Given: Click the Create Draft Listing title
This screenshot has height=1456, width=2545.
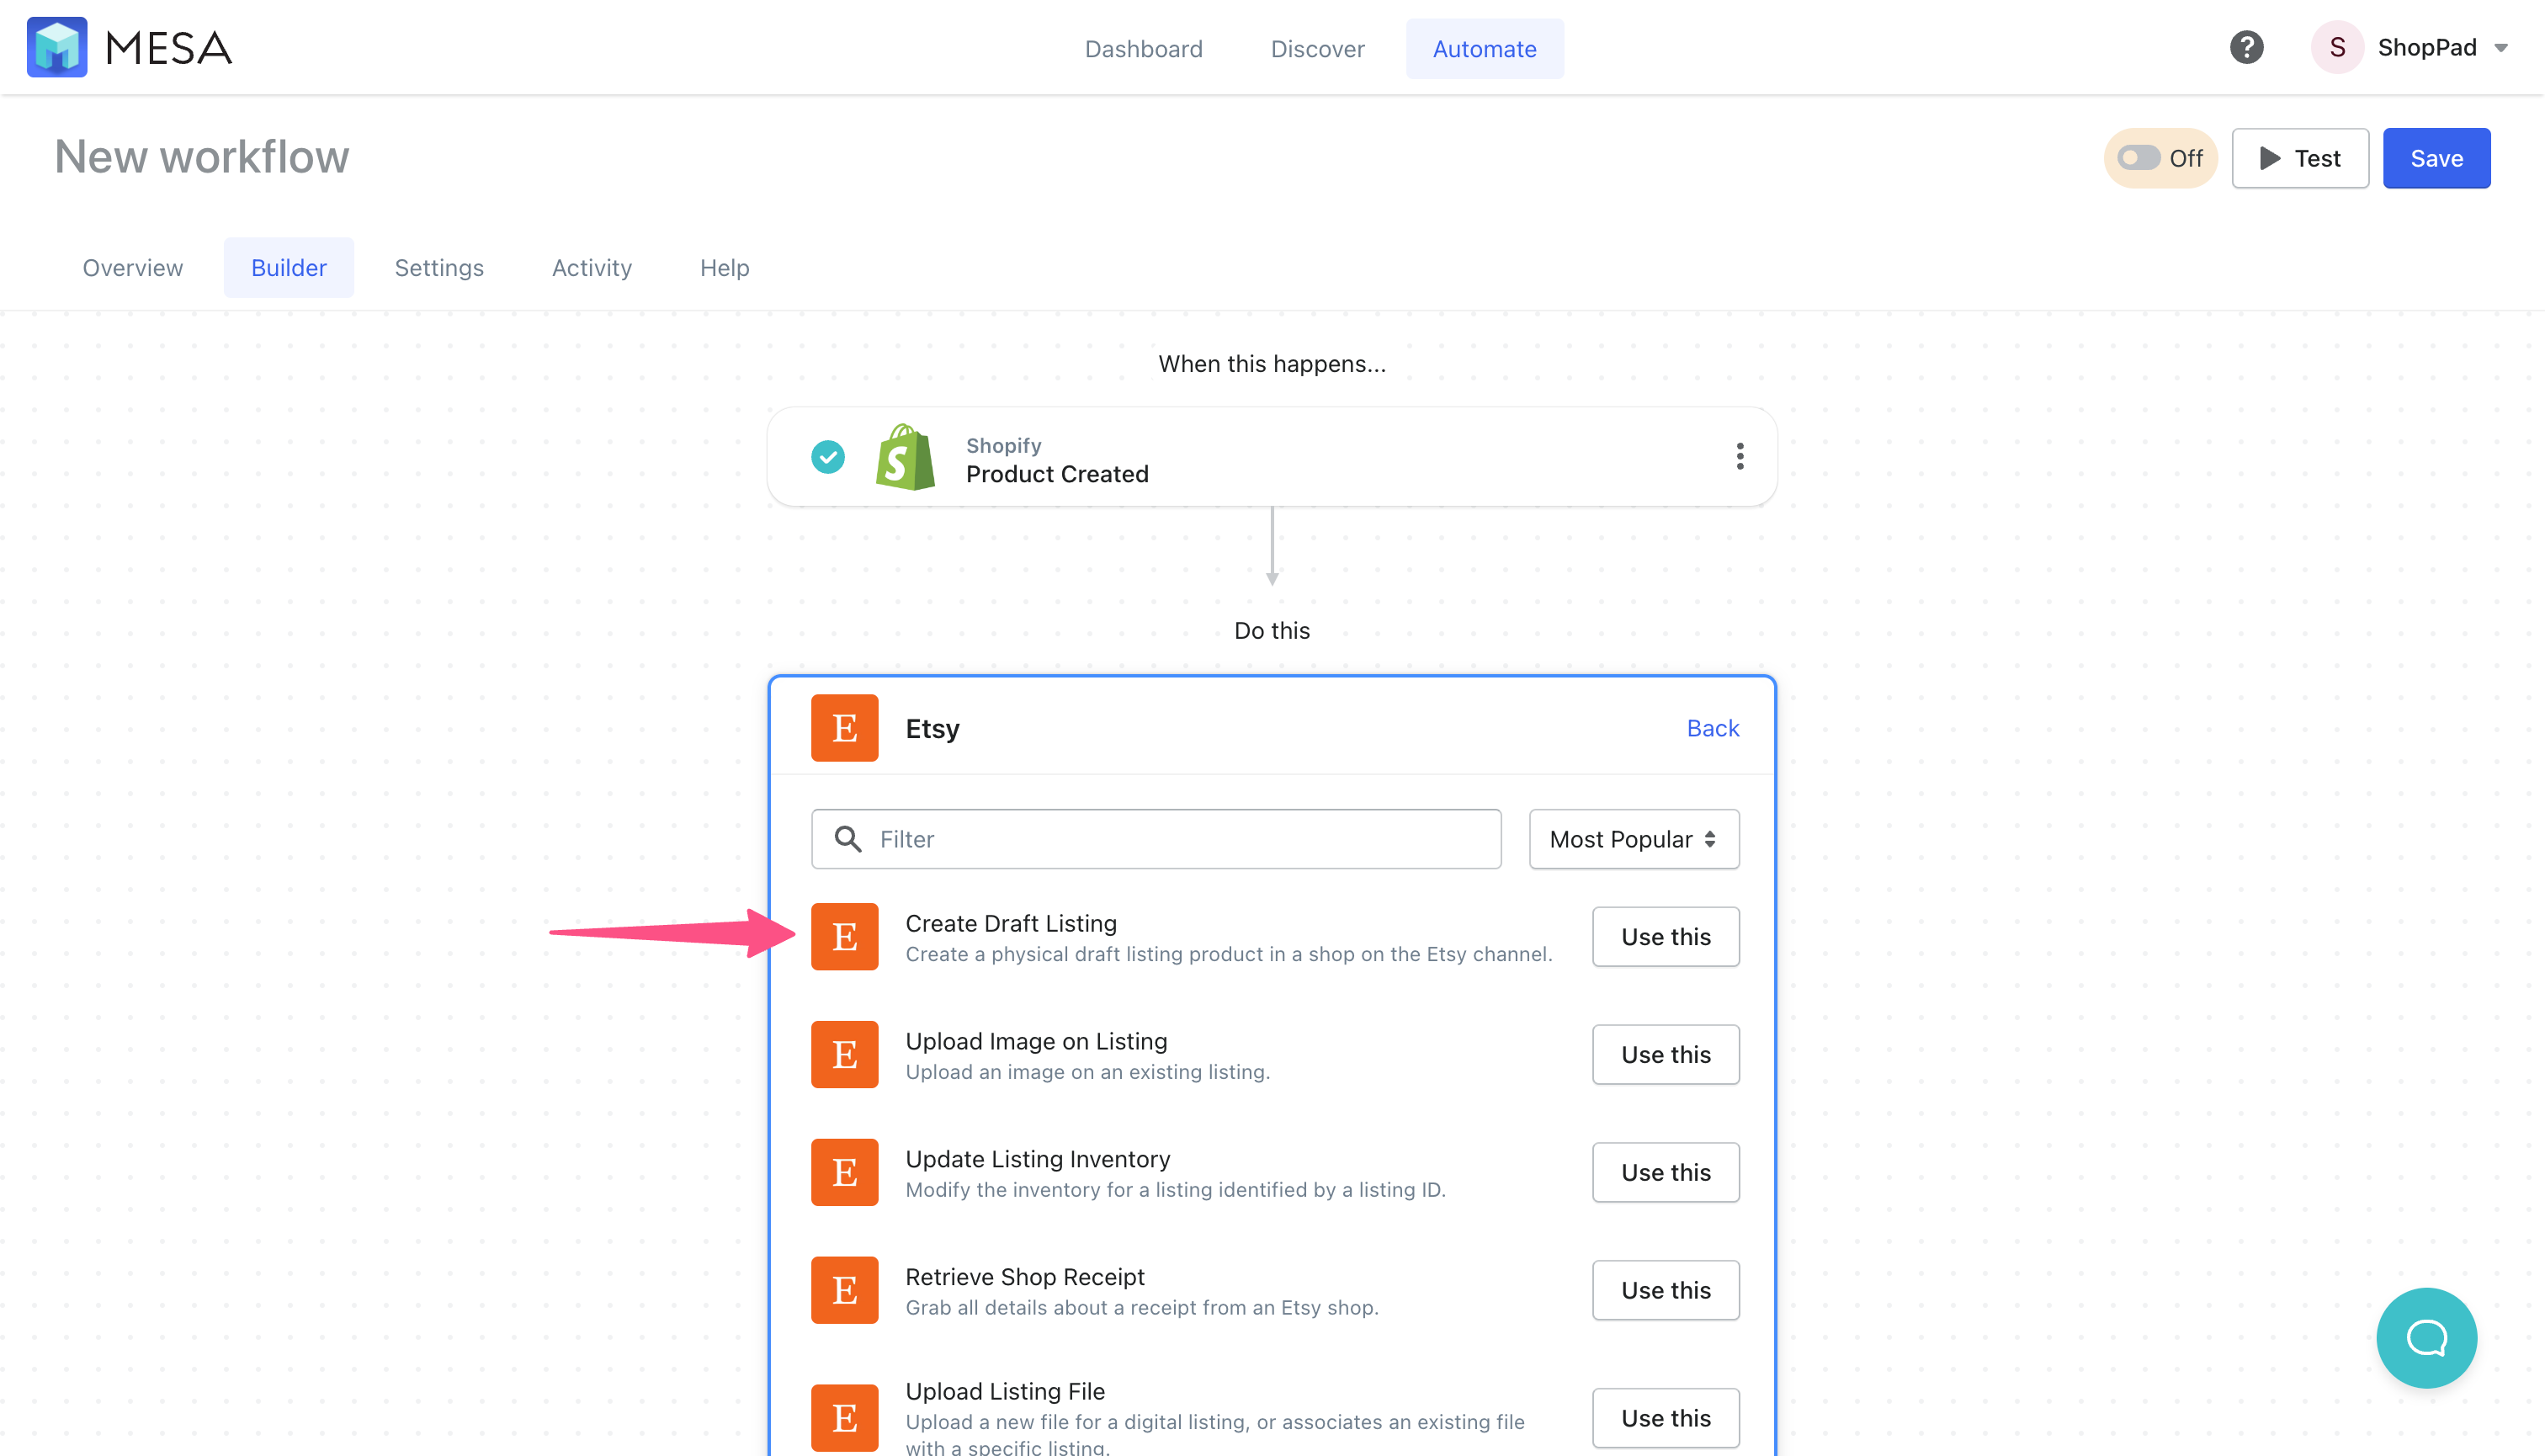Looking at the screenshot, I should coord(1011,923).
